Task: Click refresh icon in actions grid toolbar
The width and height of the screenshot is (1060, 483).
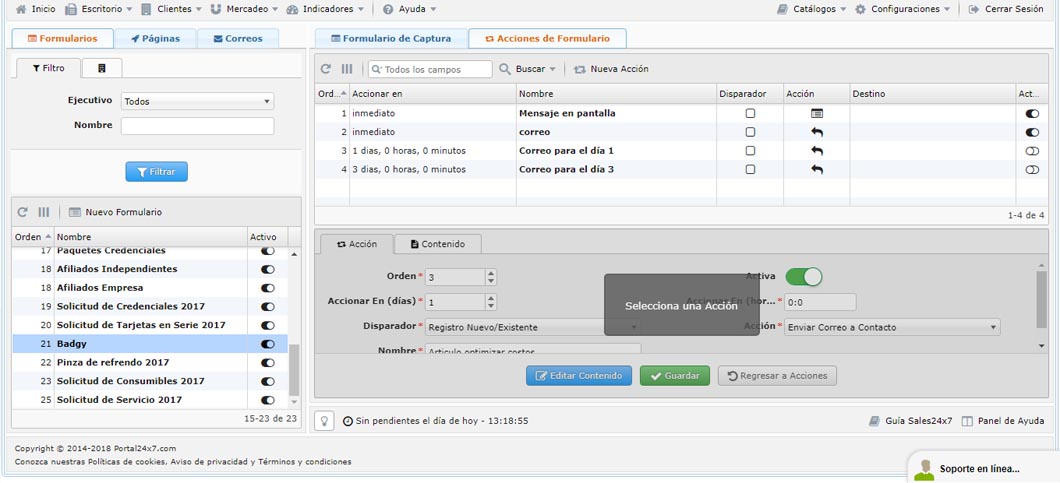Action: 326,69
